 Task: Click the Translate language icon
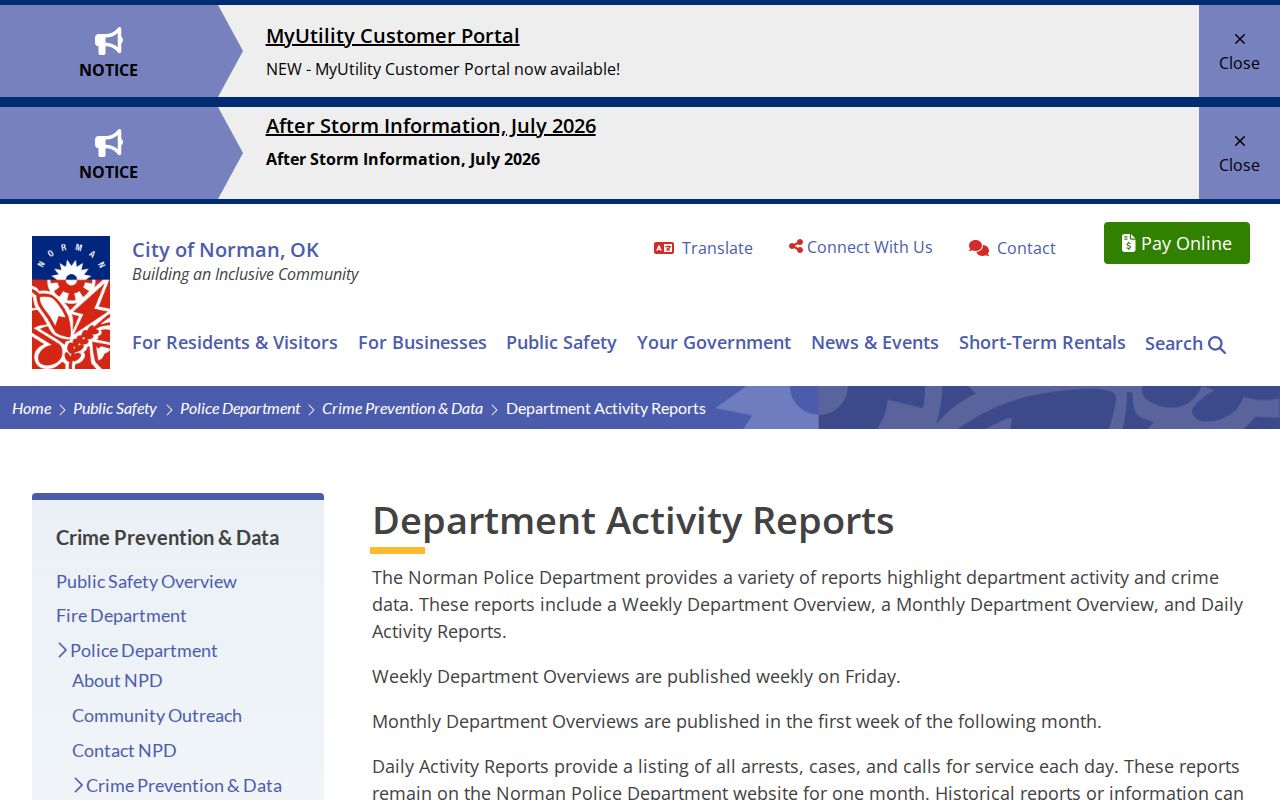[664, 248]
